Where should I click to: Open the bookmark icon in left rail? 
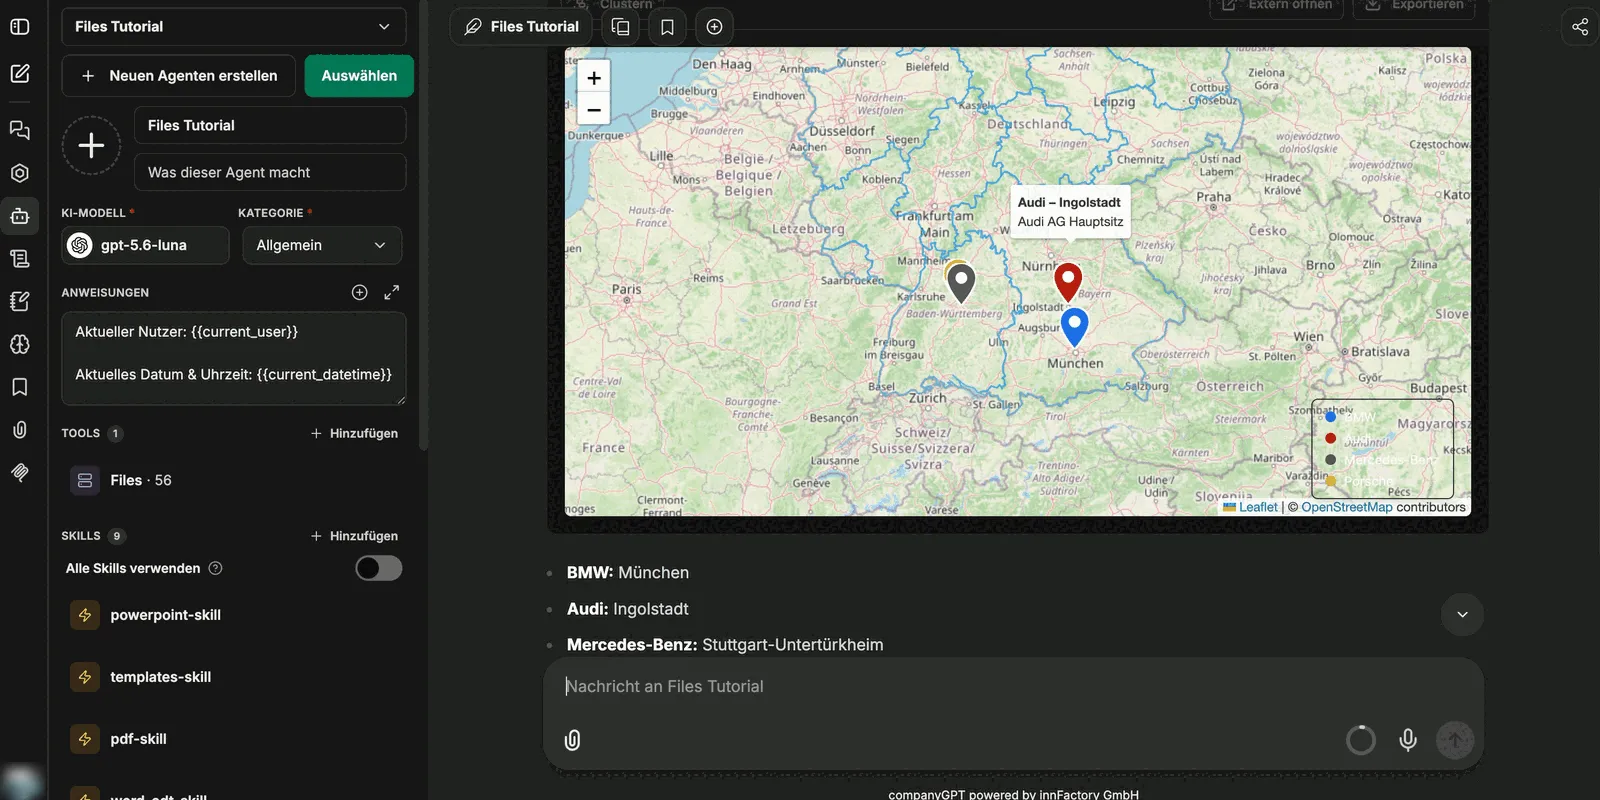click(x=19, y=387)
